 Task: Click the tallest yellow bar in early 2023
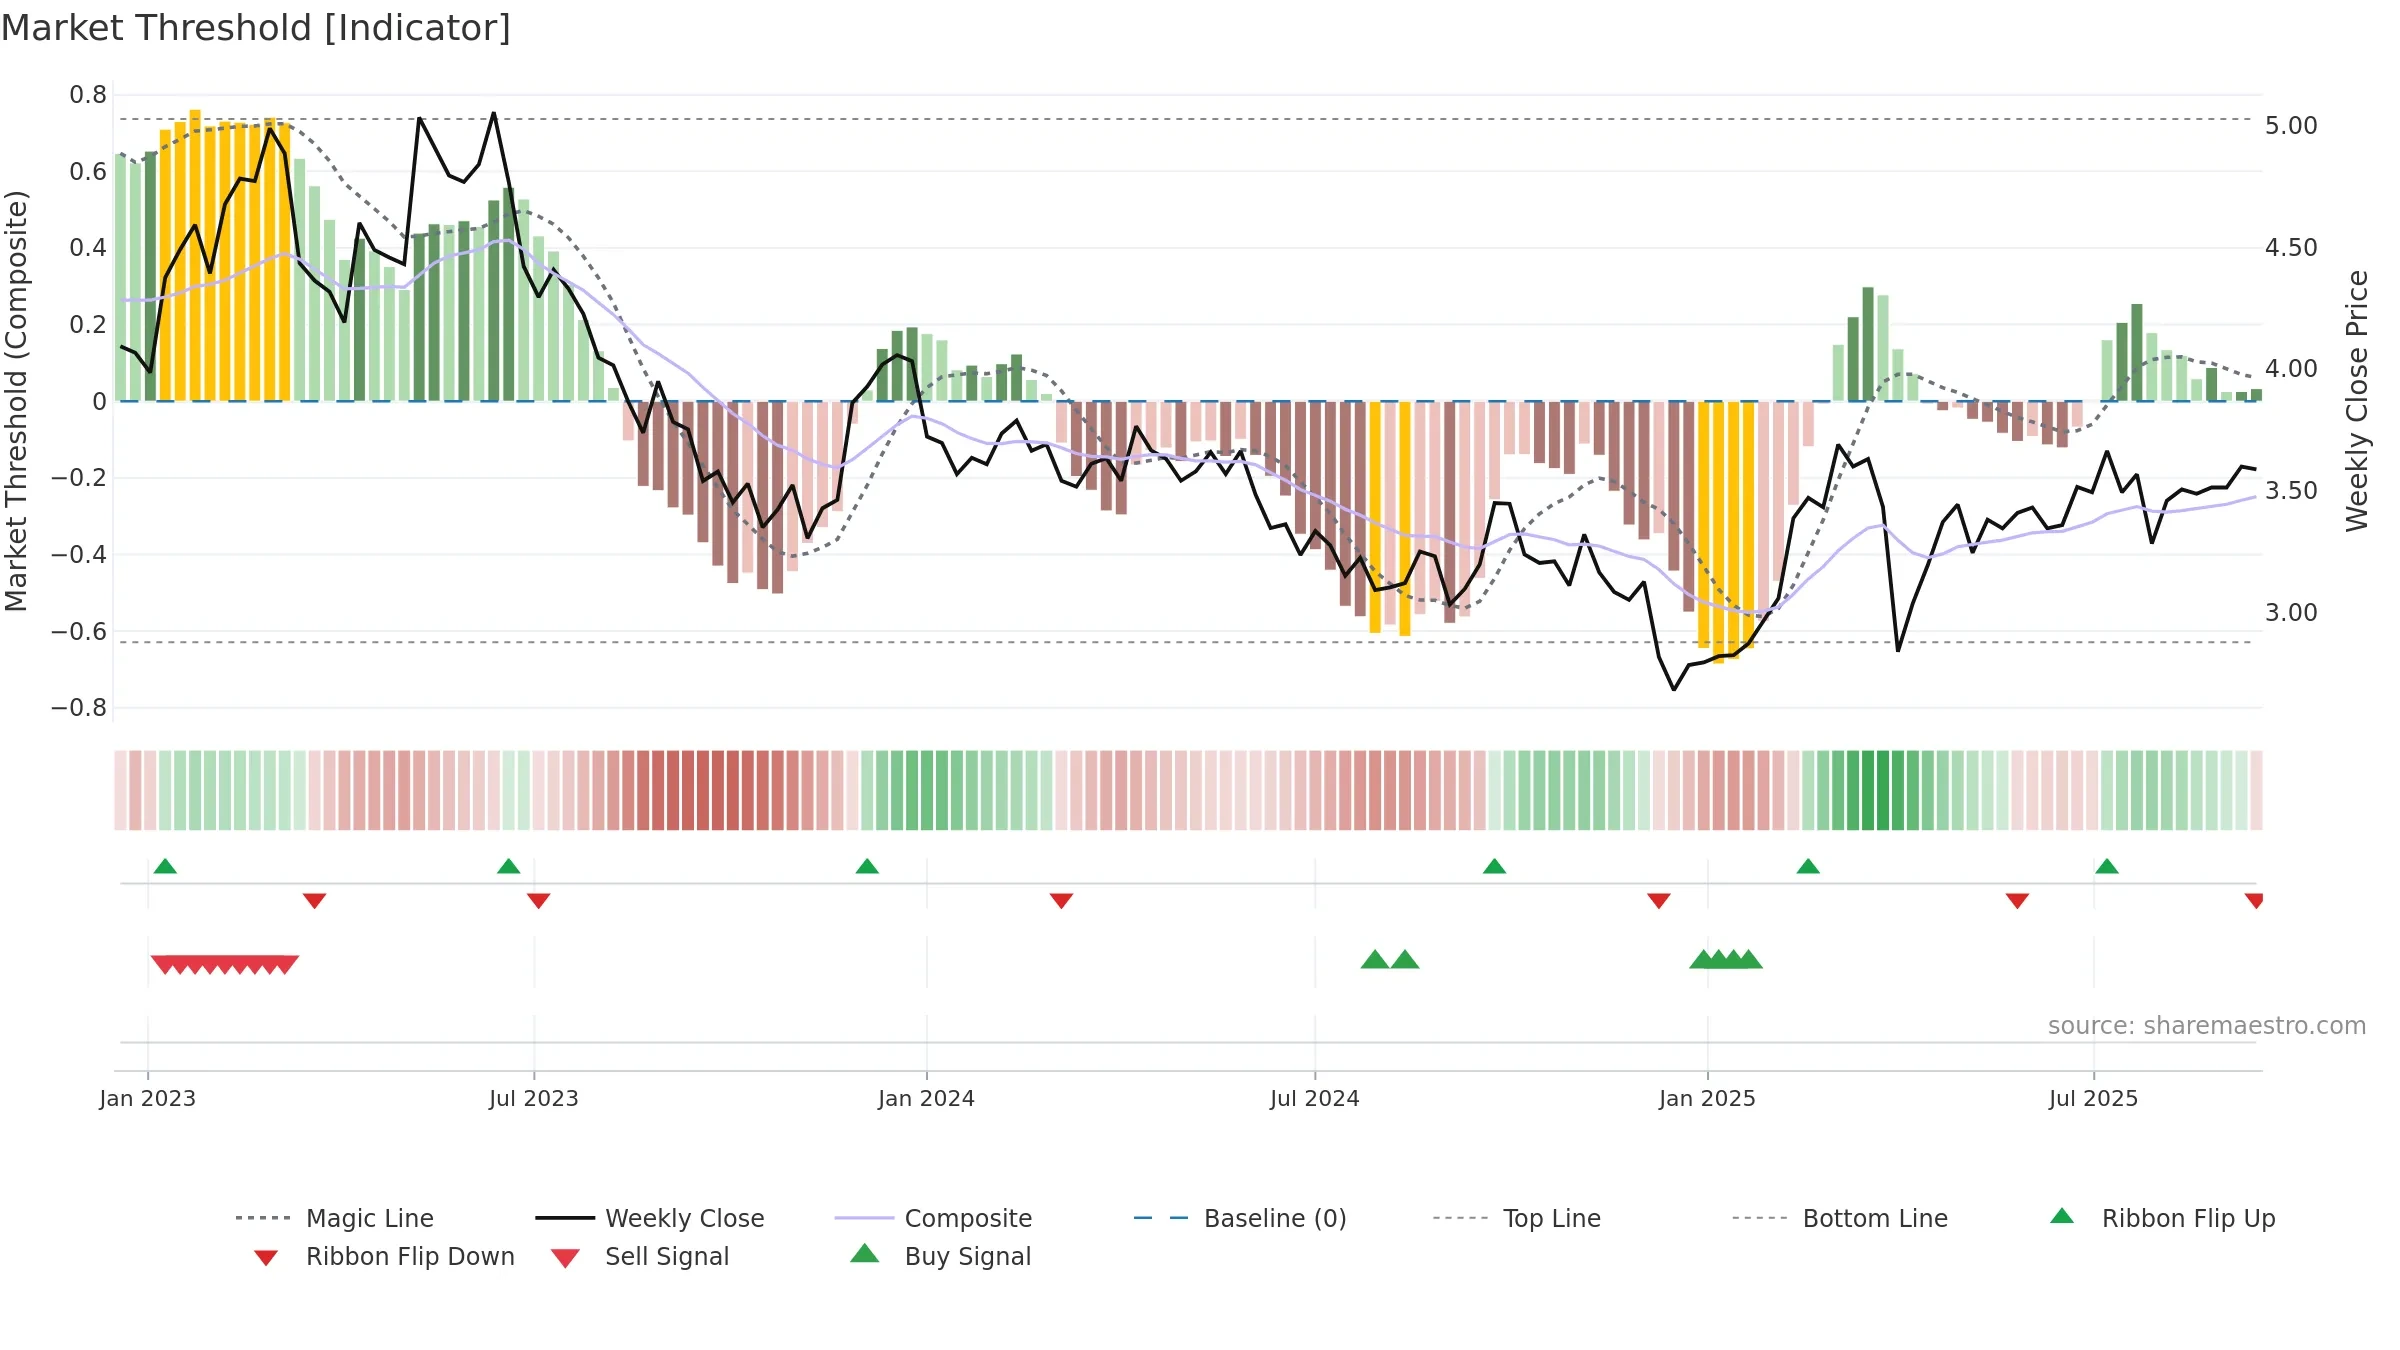[195, 255]
